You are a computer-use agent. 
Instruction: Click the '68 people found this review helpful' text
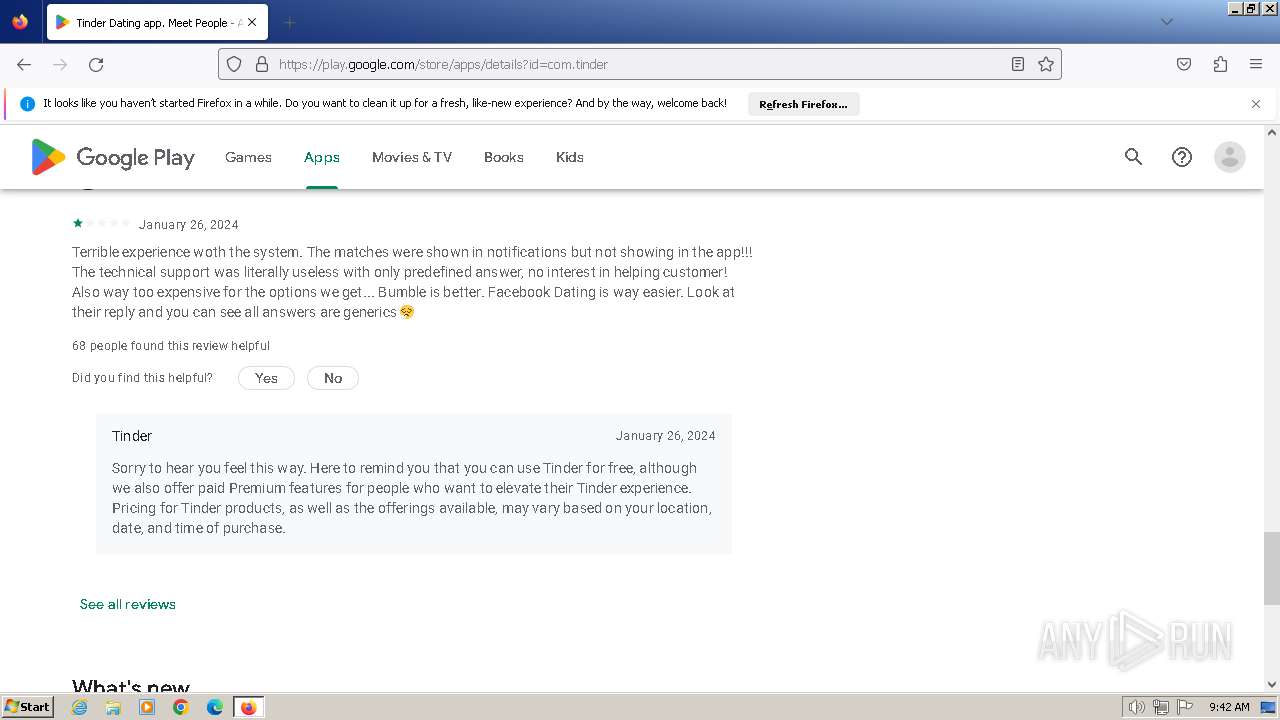pyautogui.click(x=171, y=346)
